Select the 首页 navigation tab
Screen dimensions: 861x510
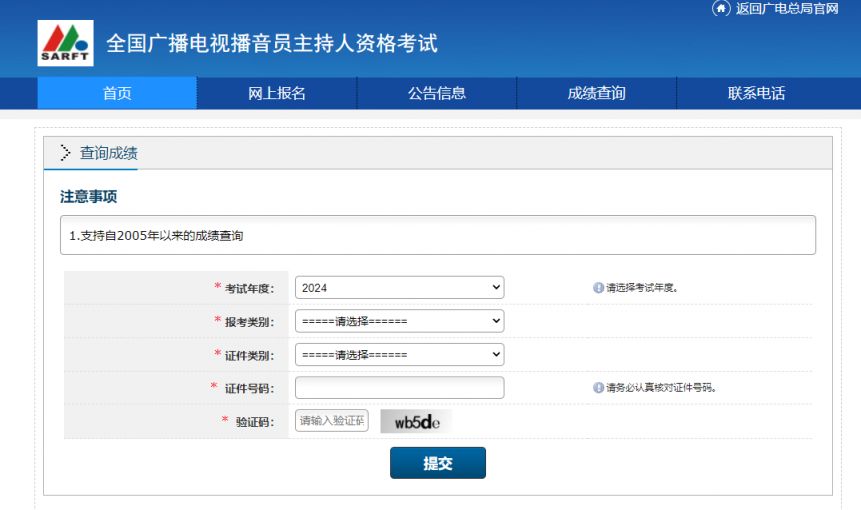pyautogui.click(x=117, y=93)
